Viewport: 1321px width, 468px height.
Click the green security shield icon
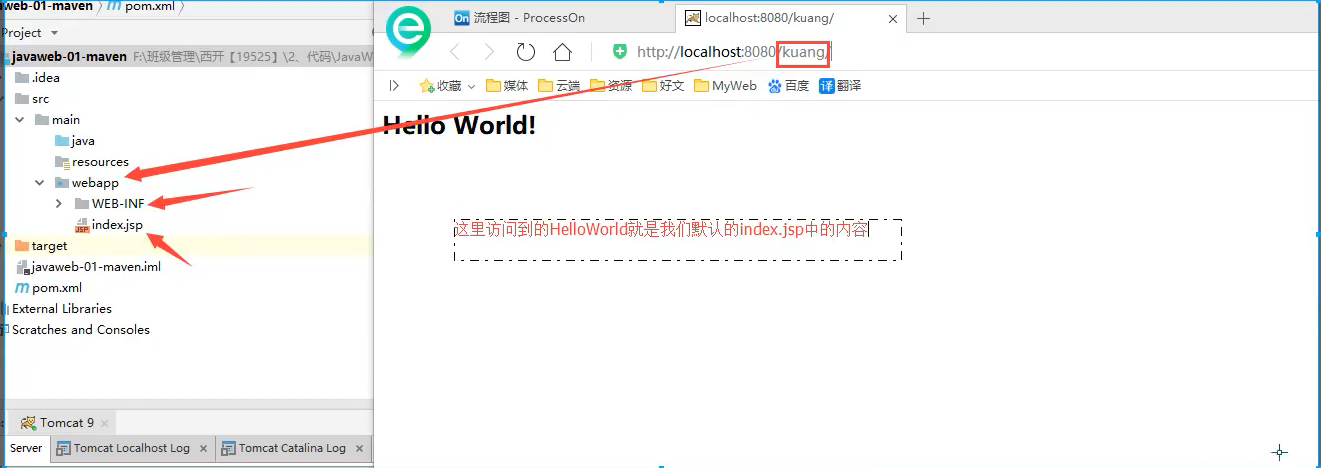(x=620, y=52)
